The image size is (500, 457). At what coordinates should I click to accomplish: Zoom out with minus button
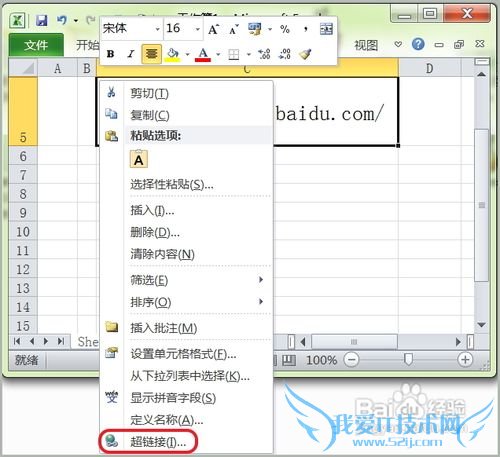351,360
